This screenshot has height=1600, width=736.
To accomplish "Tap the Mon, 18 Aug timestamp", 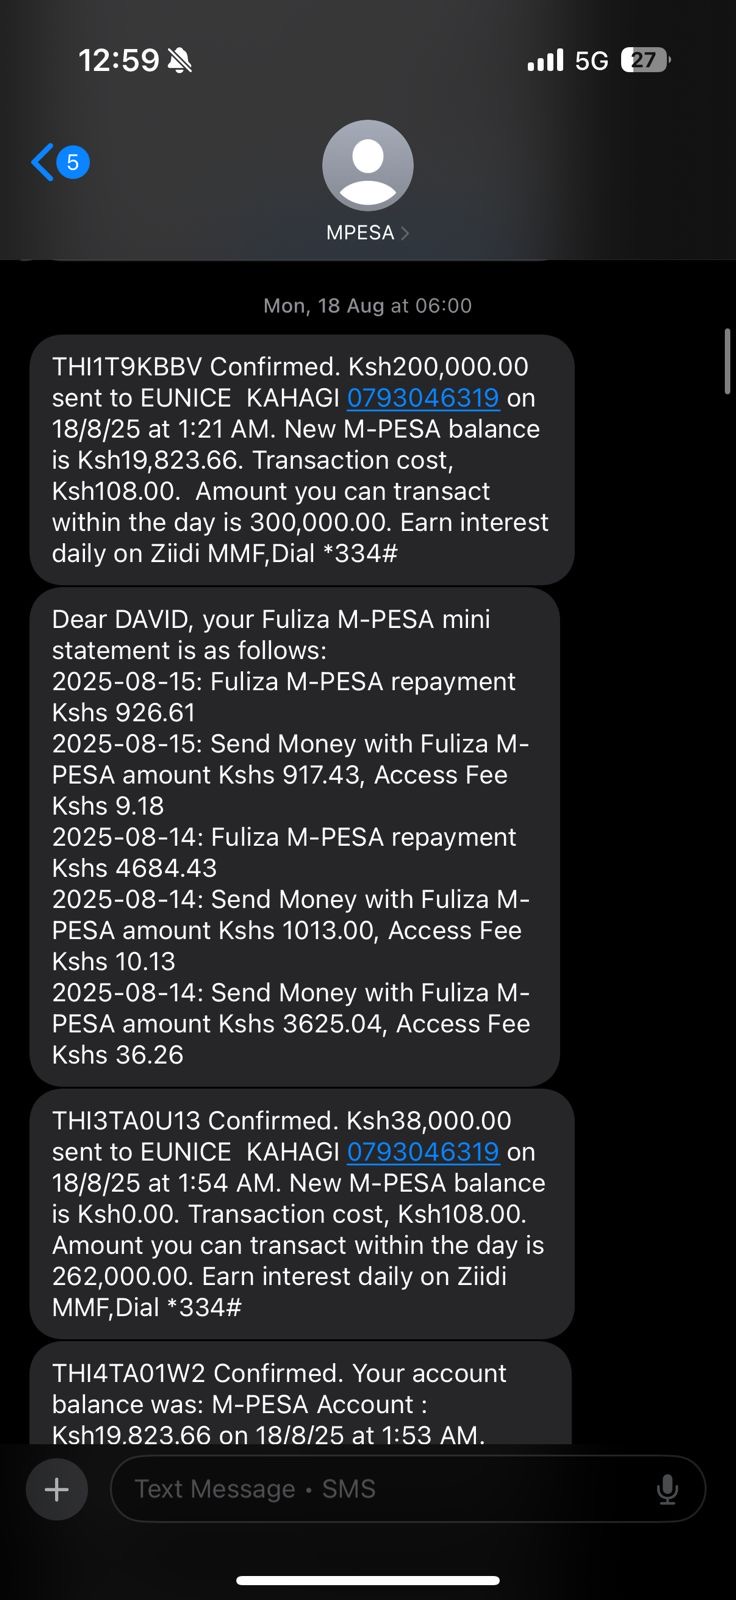I will [367, 306].
